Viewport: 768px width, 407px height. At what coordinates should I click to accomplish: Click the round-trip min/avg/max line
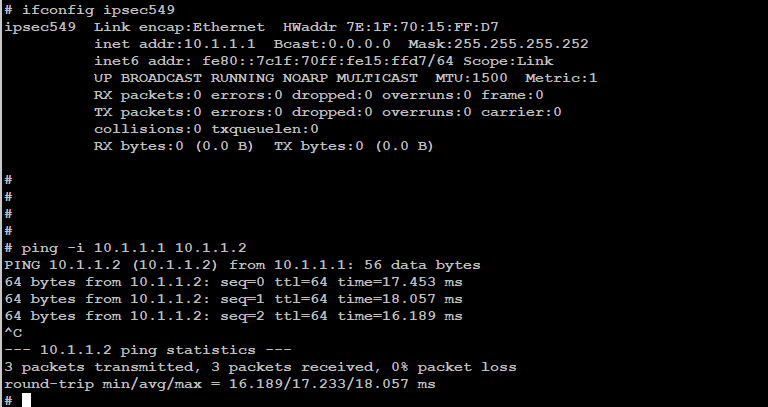point(220,384)
